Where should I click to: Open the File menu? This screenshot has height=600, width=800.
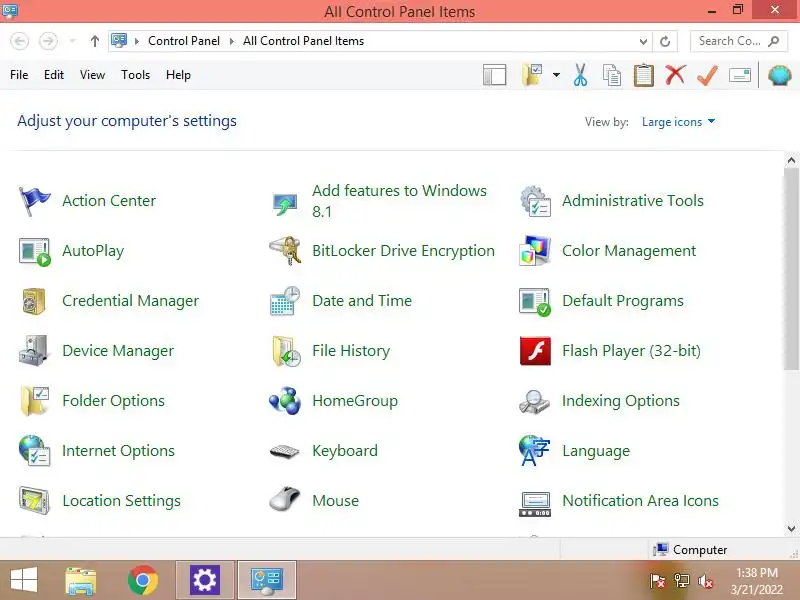19,75
